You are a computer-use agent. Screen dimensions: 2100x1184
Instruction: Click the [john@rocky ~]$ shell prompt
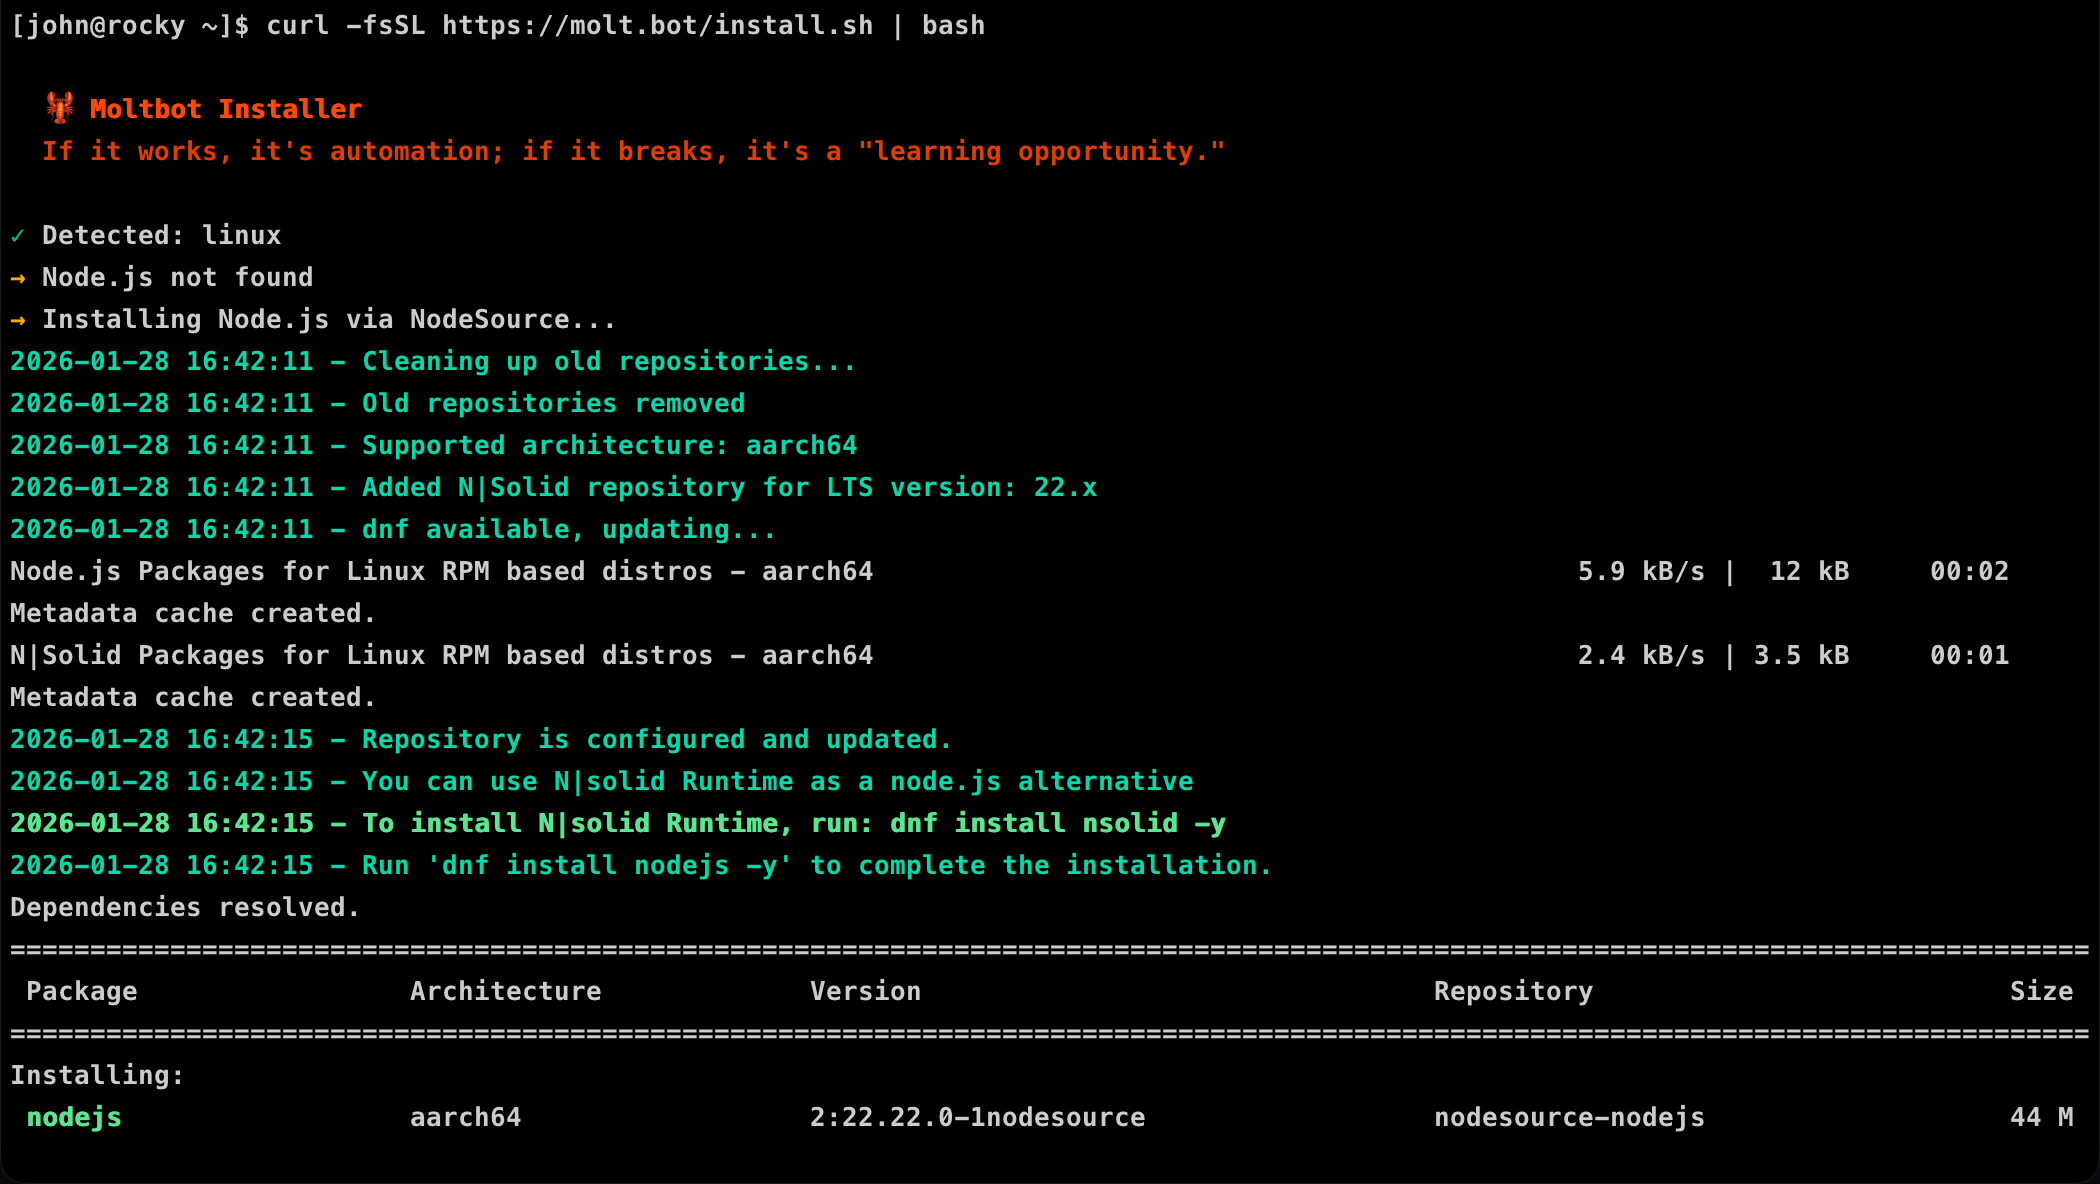[130, 25]
